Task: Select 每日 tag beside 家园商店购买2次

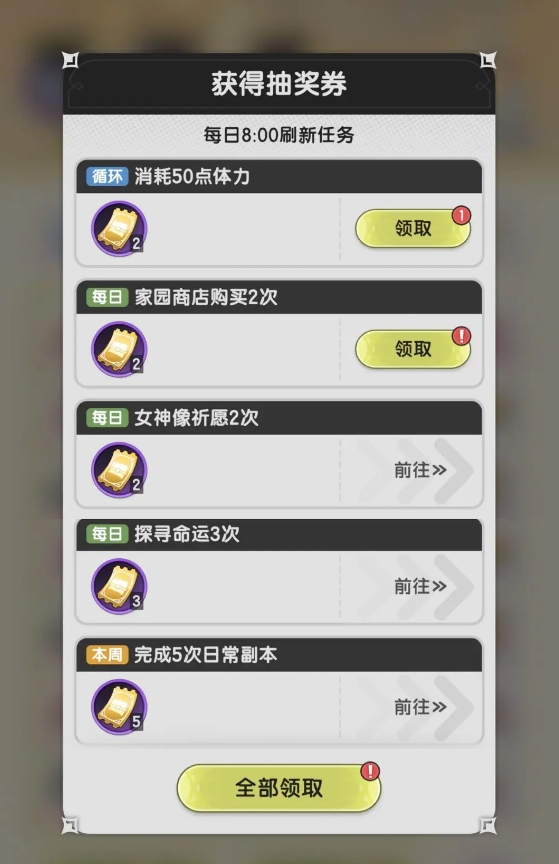Action: [x=107, y=297]
